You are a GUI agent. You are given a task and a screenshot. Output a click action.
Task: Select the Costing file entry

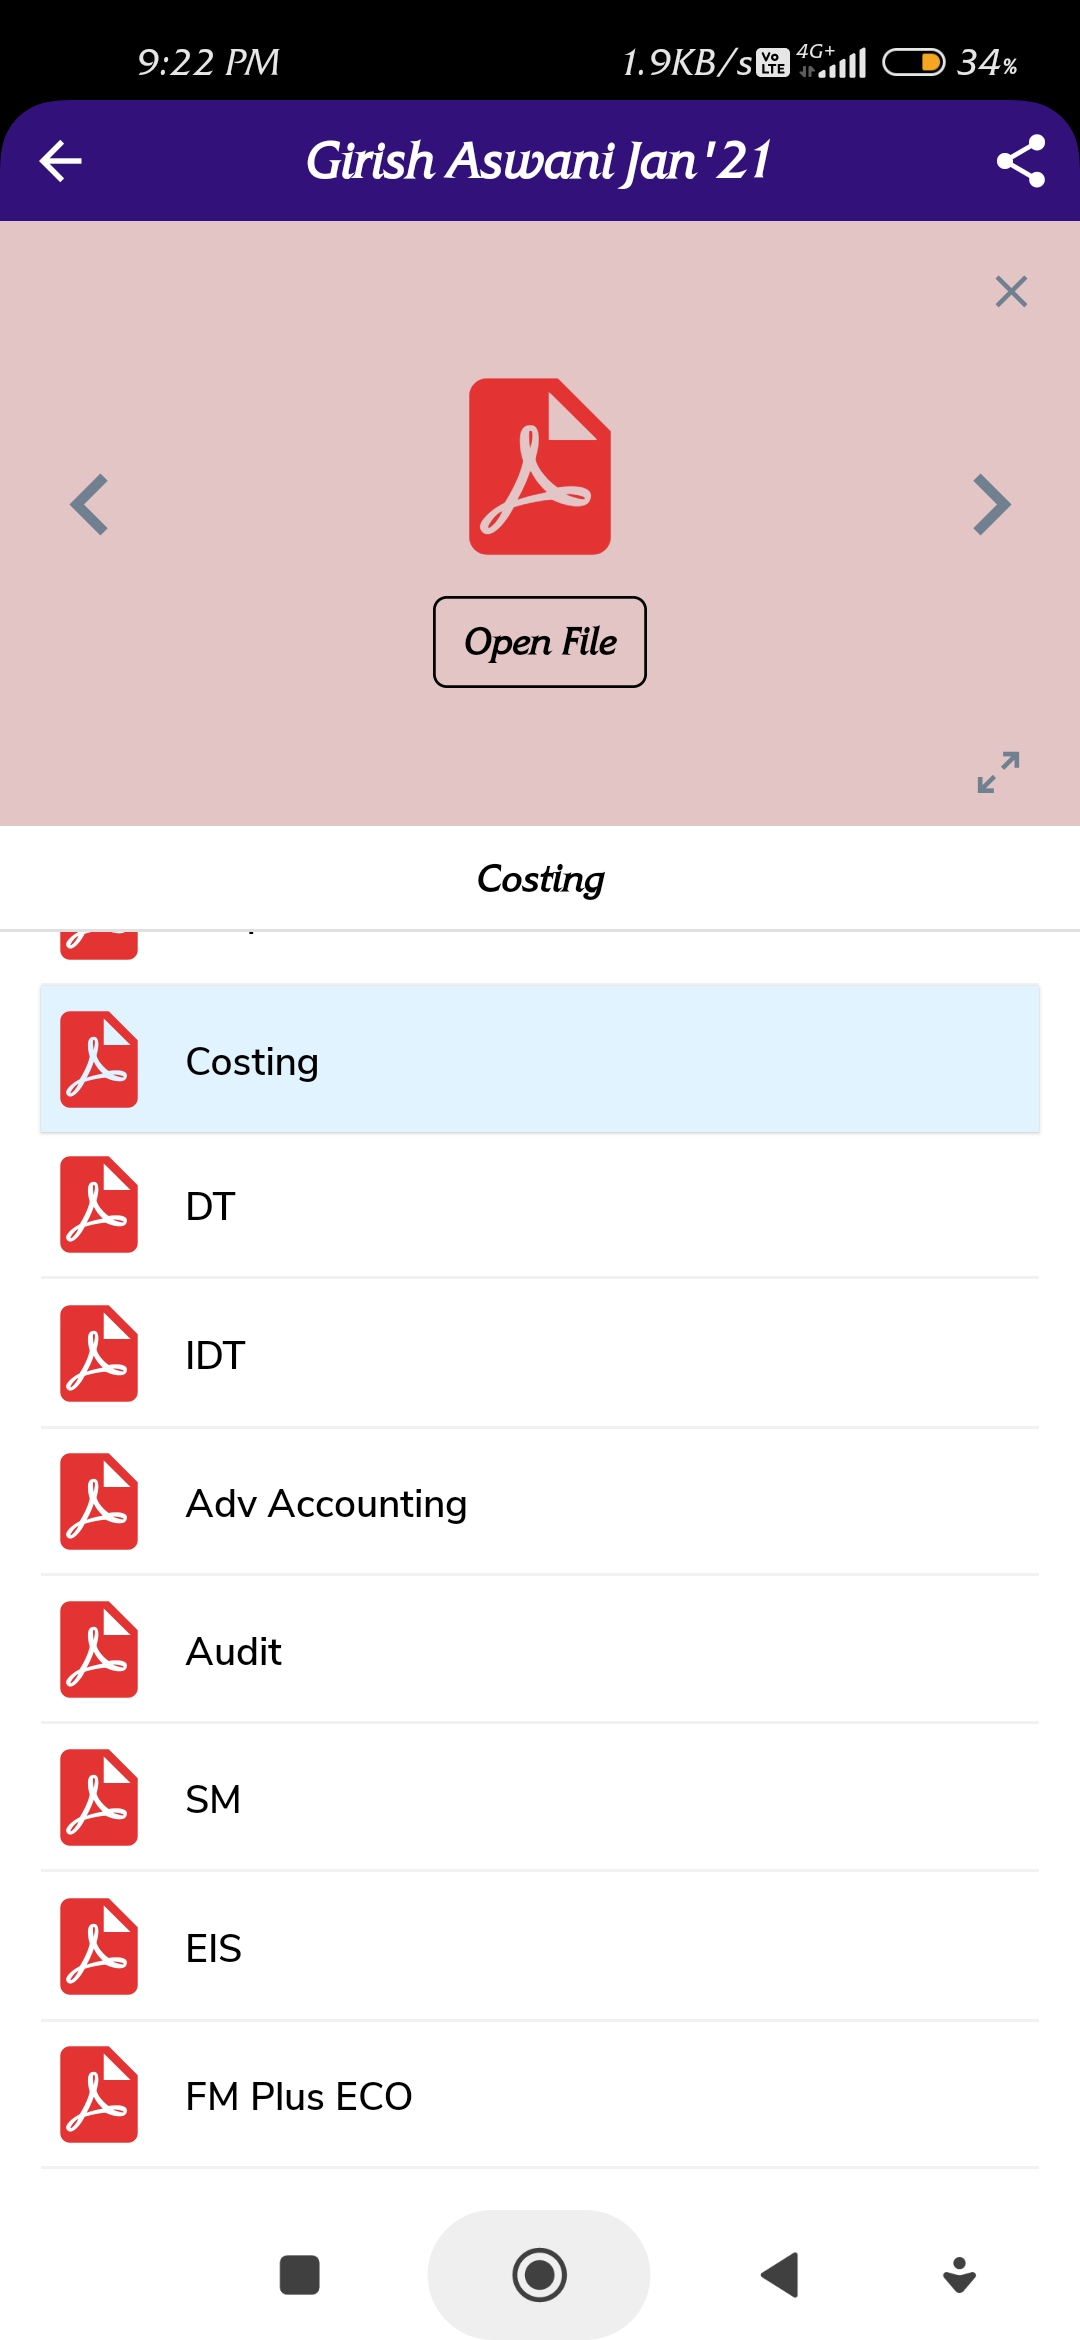click(x=540, y=1060)
